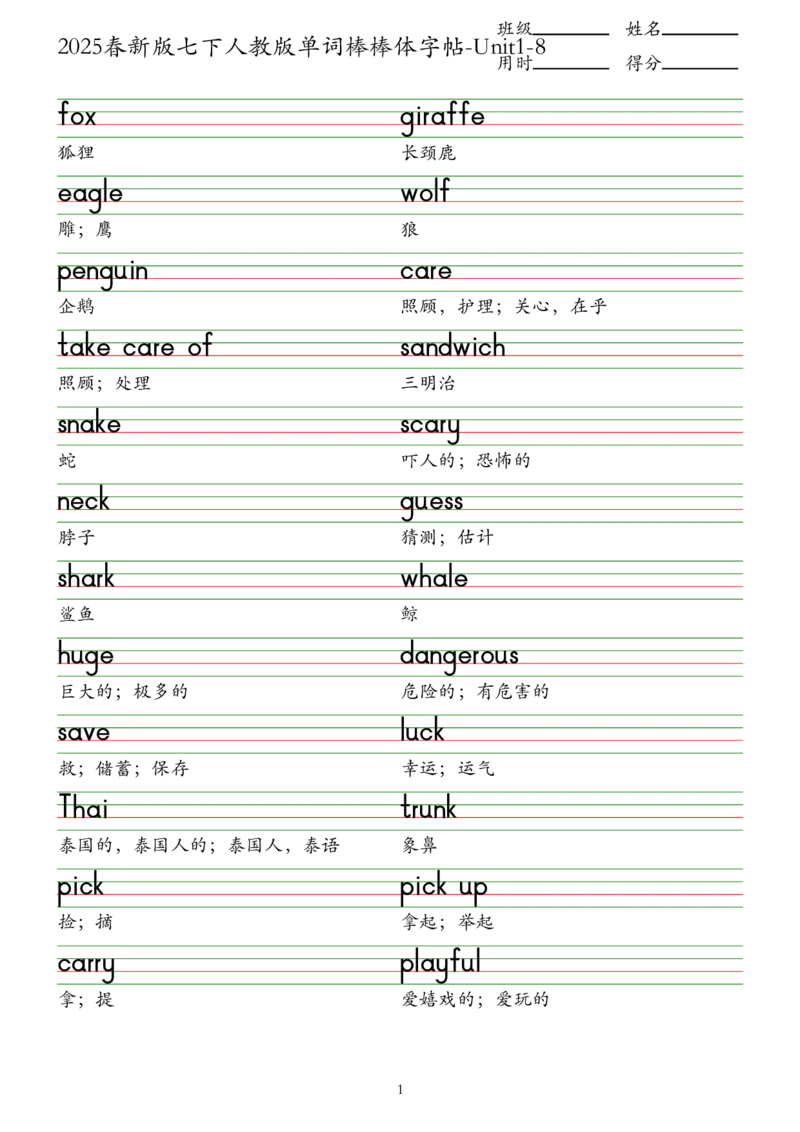Select the word "dangerous"
800x1132 pixels.
pos(460,656)
